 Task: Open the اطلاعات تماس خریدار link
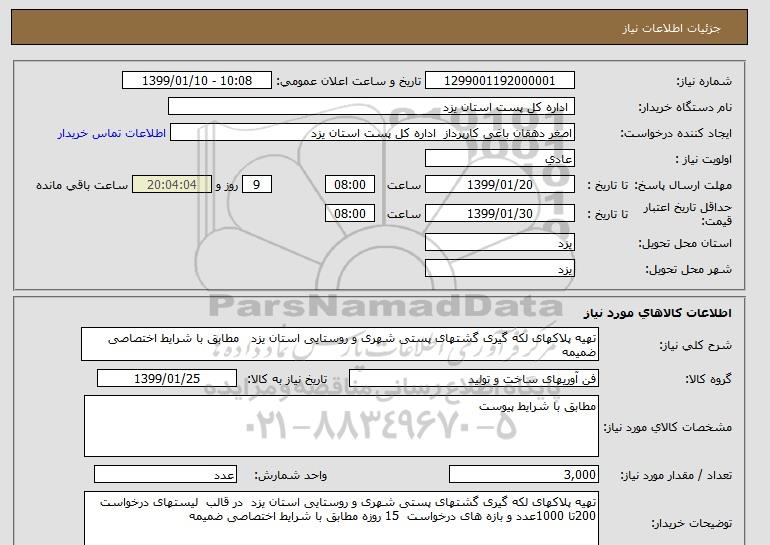(x=111, y=134)
